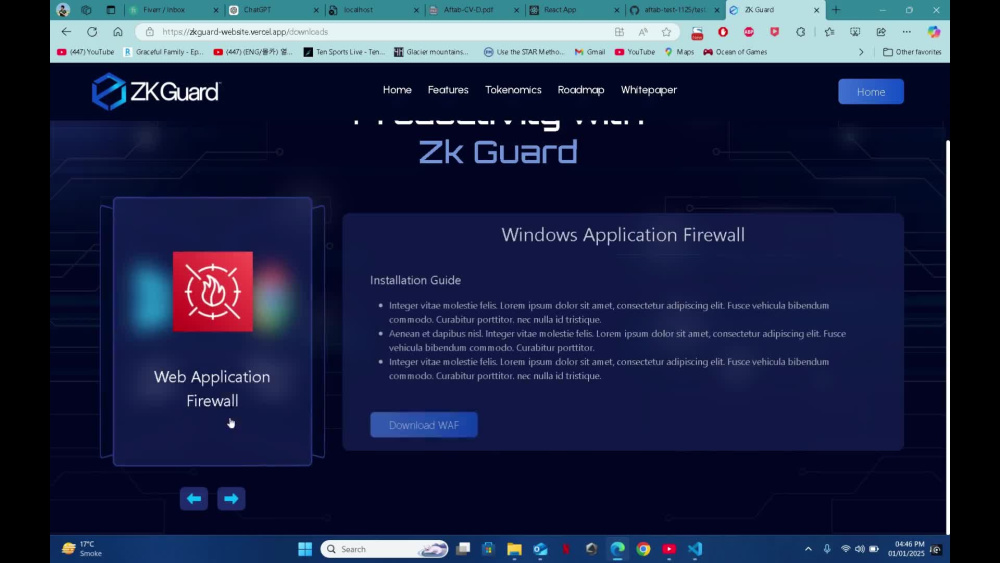Open Tokenomics navigation link
1000x563 pixels.
click(513, 90)
